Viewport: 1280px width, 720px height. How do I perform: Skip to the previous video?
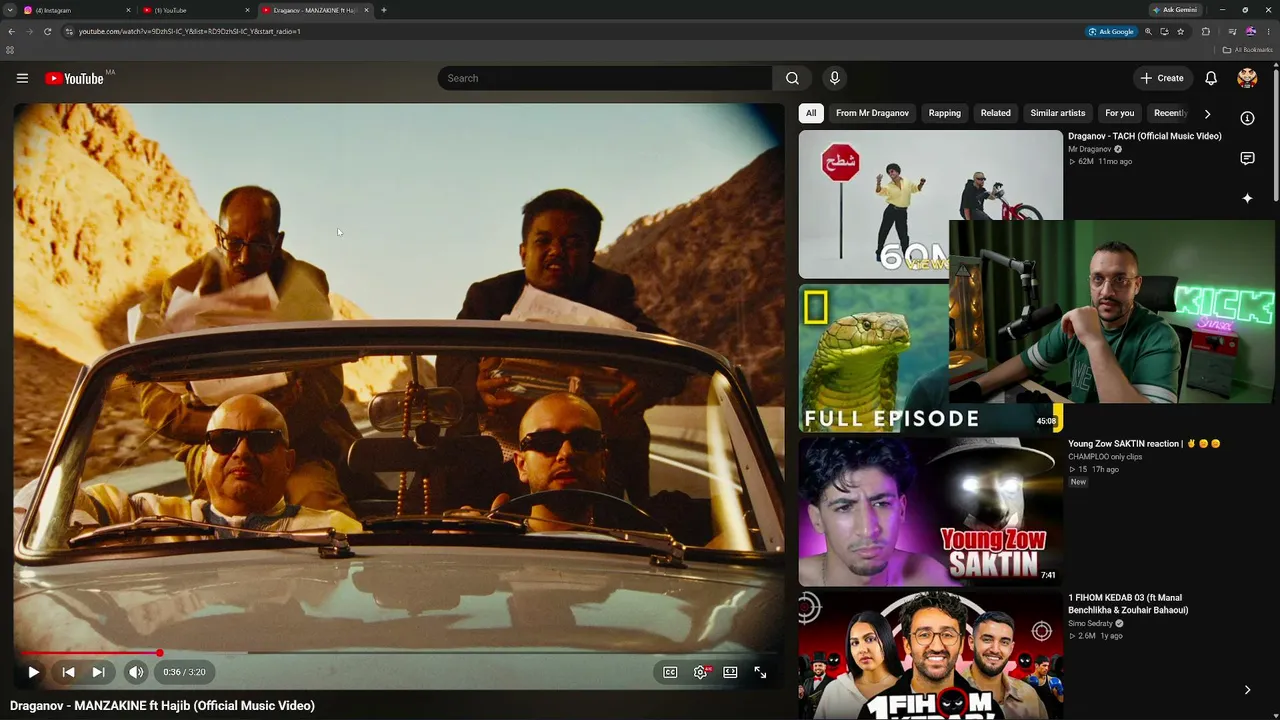[x=68, y=672]
